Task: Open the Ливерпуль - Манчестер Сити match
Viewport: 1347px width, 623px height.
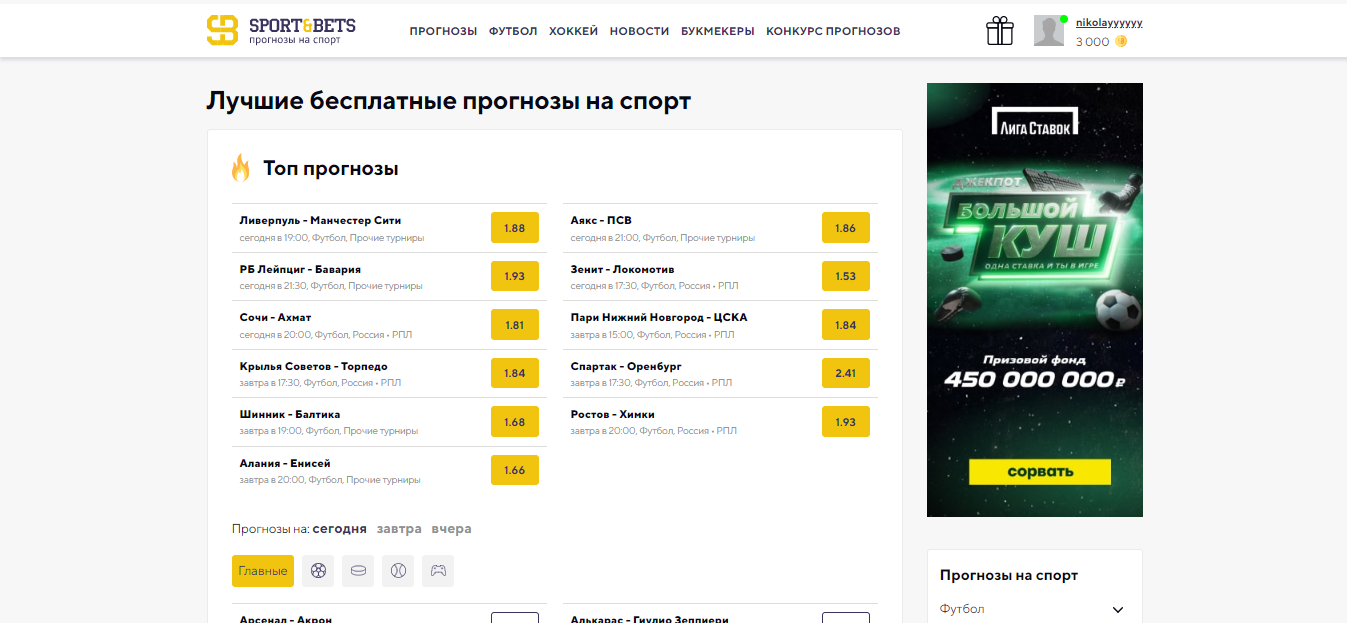Action: 320,220
